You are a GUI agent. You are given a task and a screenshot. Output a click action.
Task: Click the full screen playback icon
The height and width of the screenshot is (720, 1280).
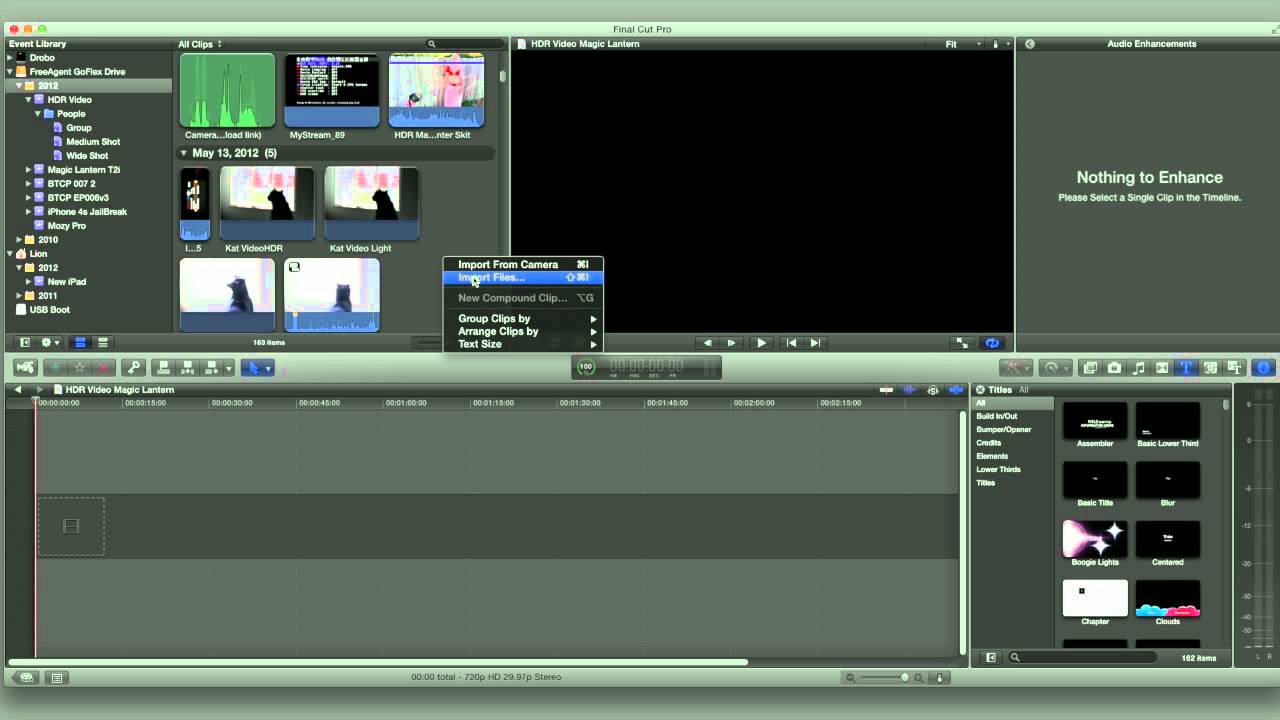[962, 343]
